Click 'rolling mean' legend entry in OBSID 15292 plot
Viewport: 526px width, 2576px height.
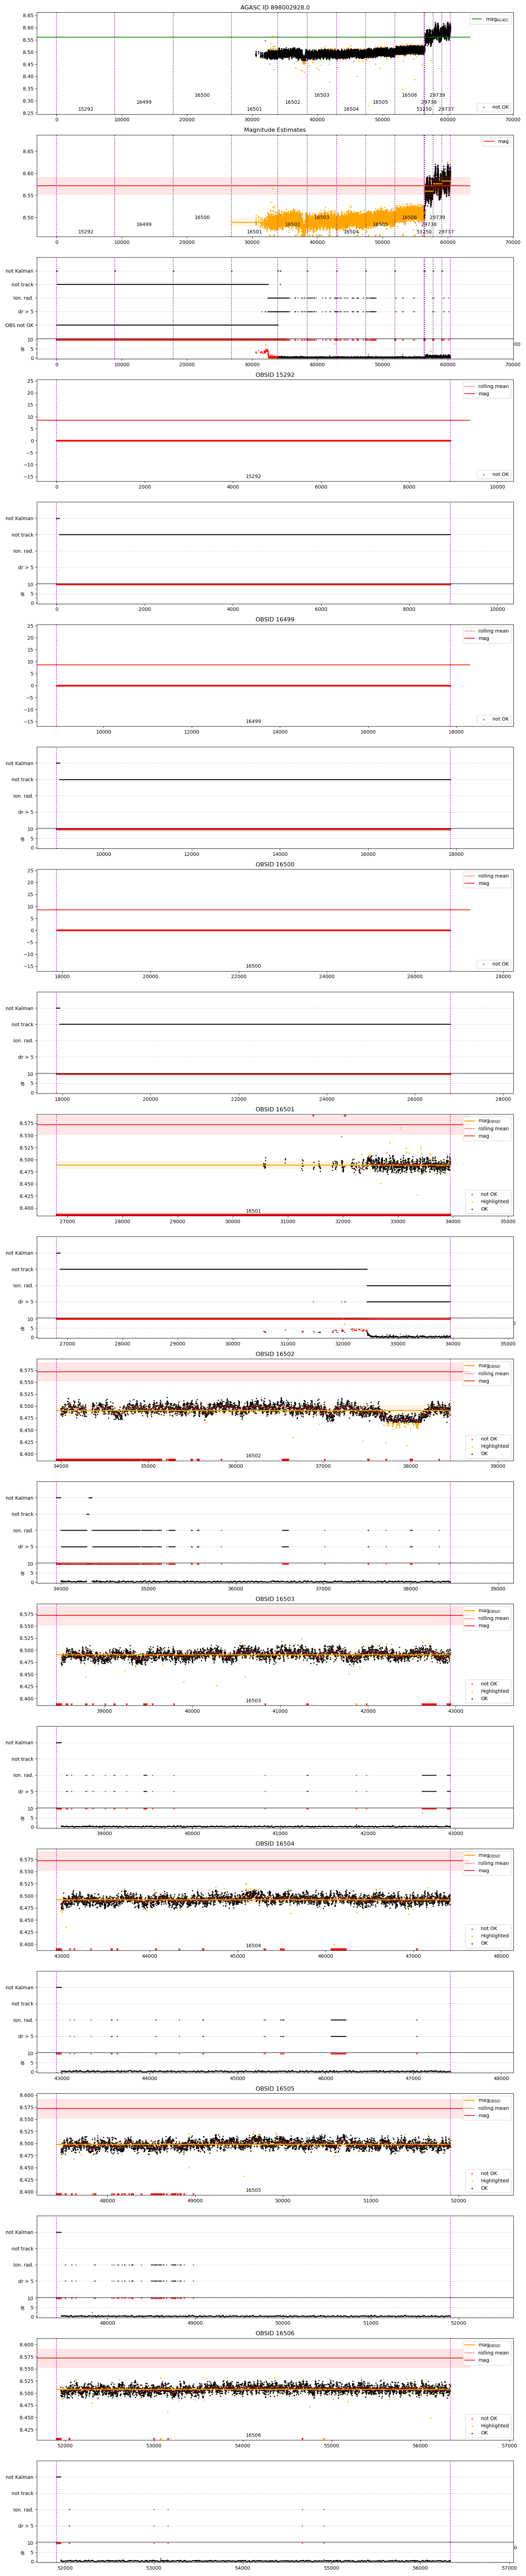tap(493, 386)
